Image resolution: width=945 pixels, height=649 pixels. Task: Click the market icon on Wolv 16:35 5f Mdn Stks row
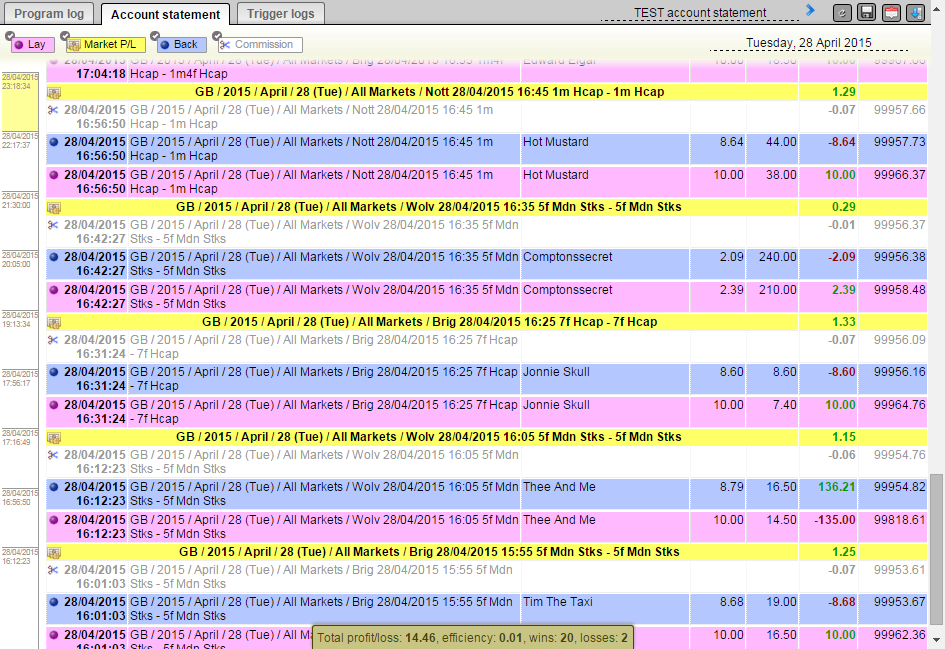click(x=54, y=208)
